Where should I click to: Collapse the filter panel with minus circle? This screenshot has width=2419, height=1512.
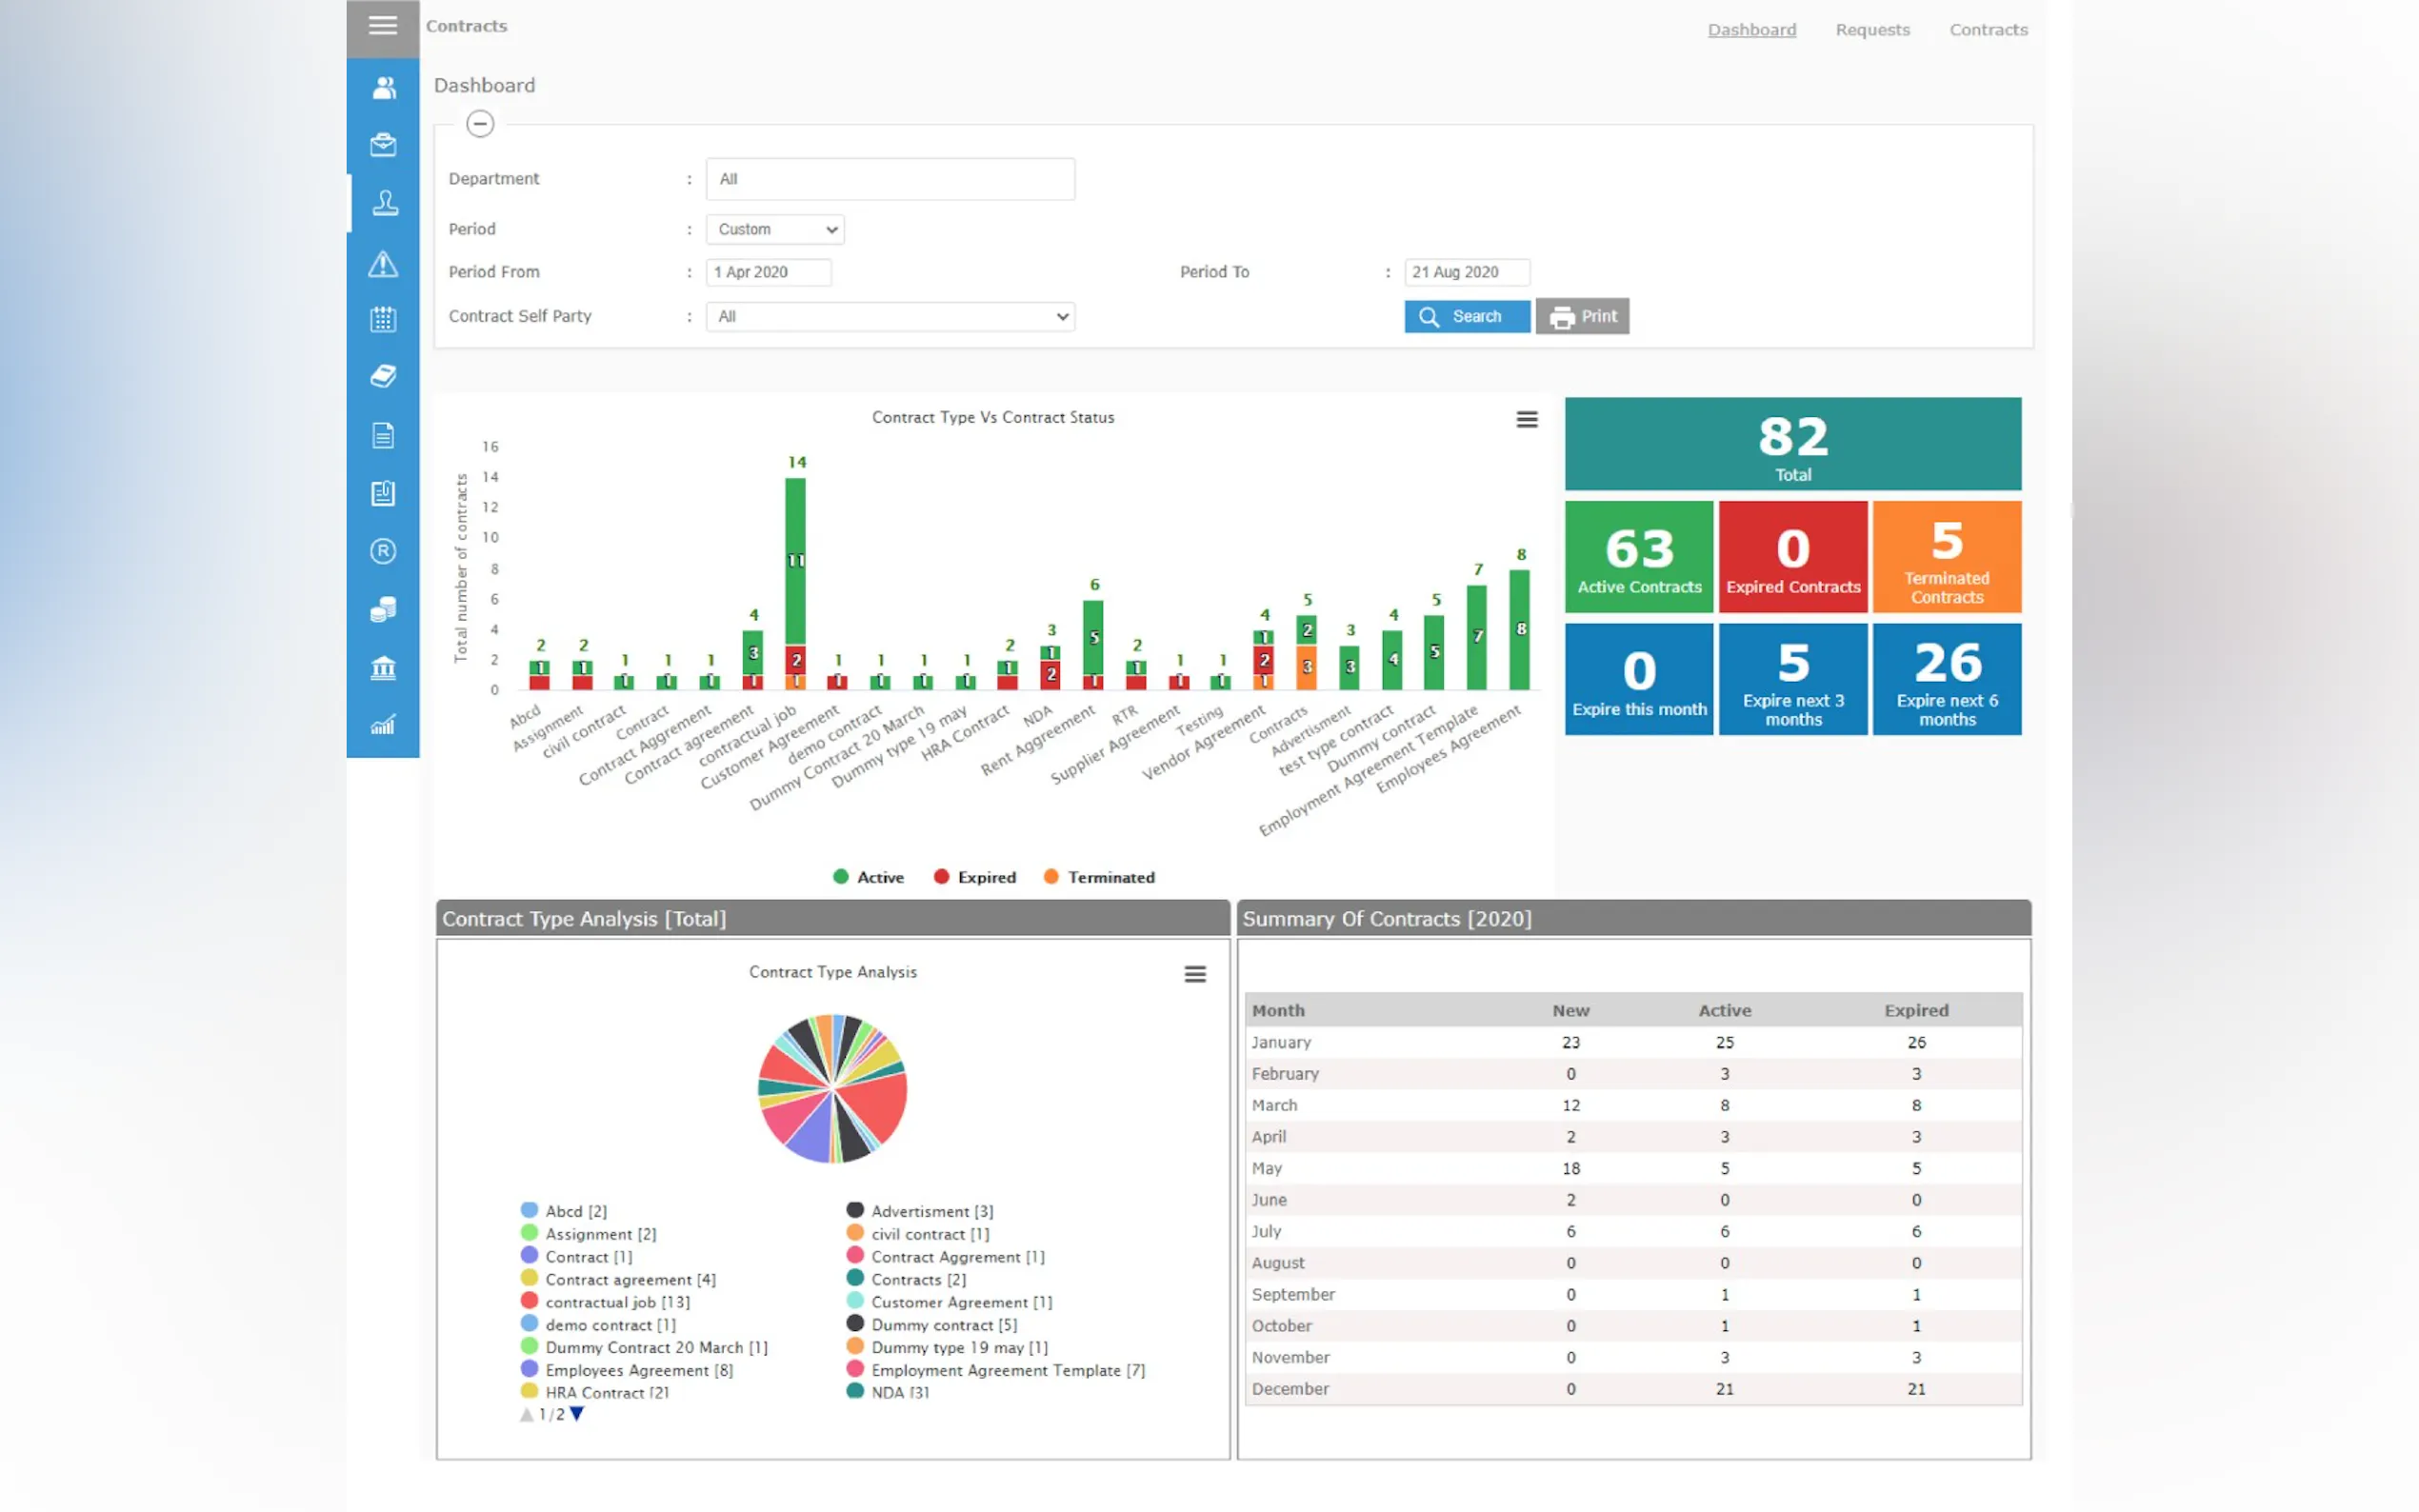[x=480, y=124]
